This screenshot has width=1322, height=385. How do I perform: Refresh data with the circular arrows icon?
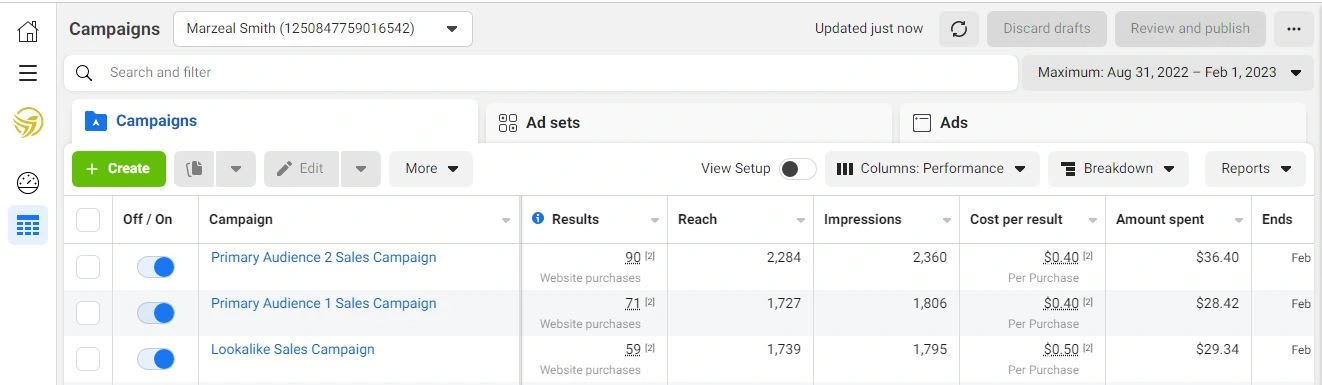(959, 29)
